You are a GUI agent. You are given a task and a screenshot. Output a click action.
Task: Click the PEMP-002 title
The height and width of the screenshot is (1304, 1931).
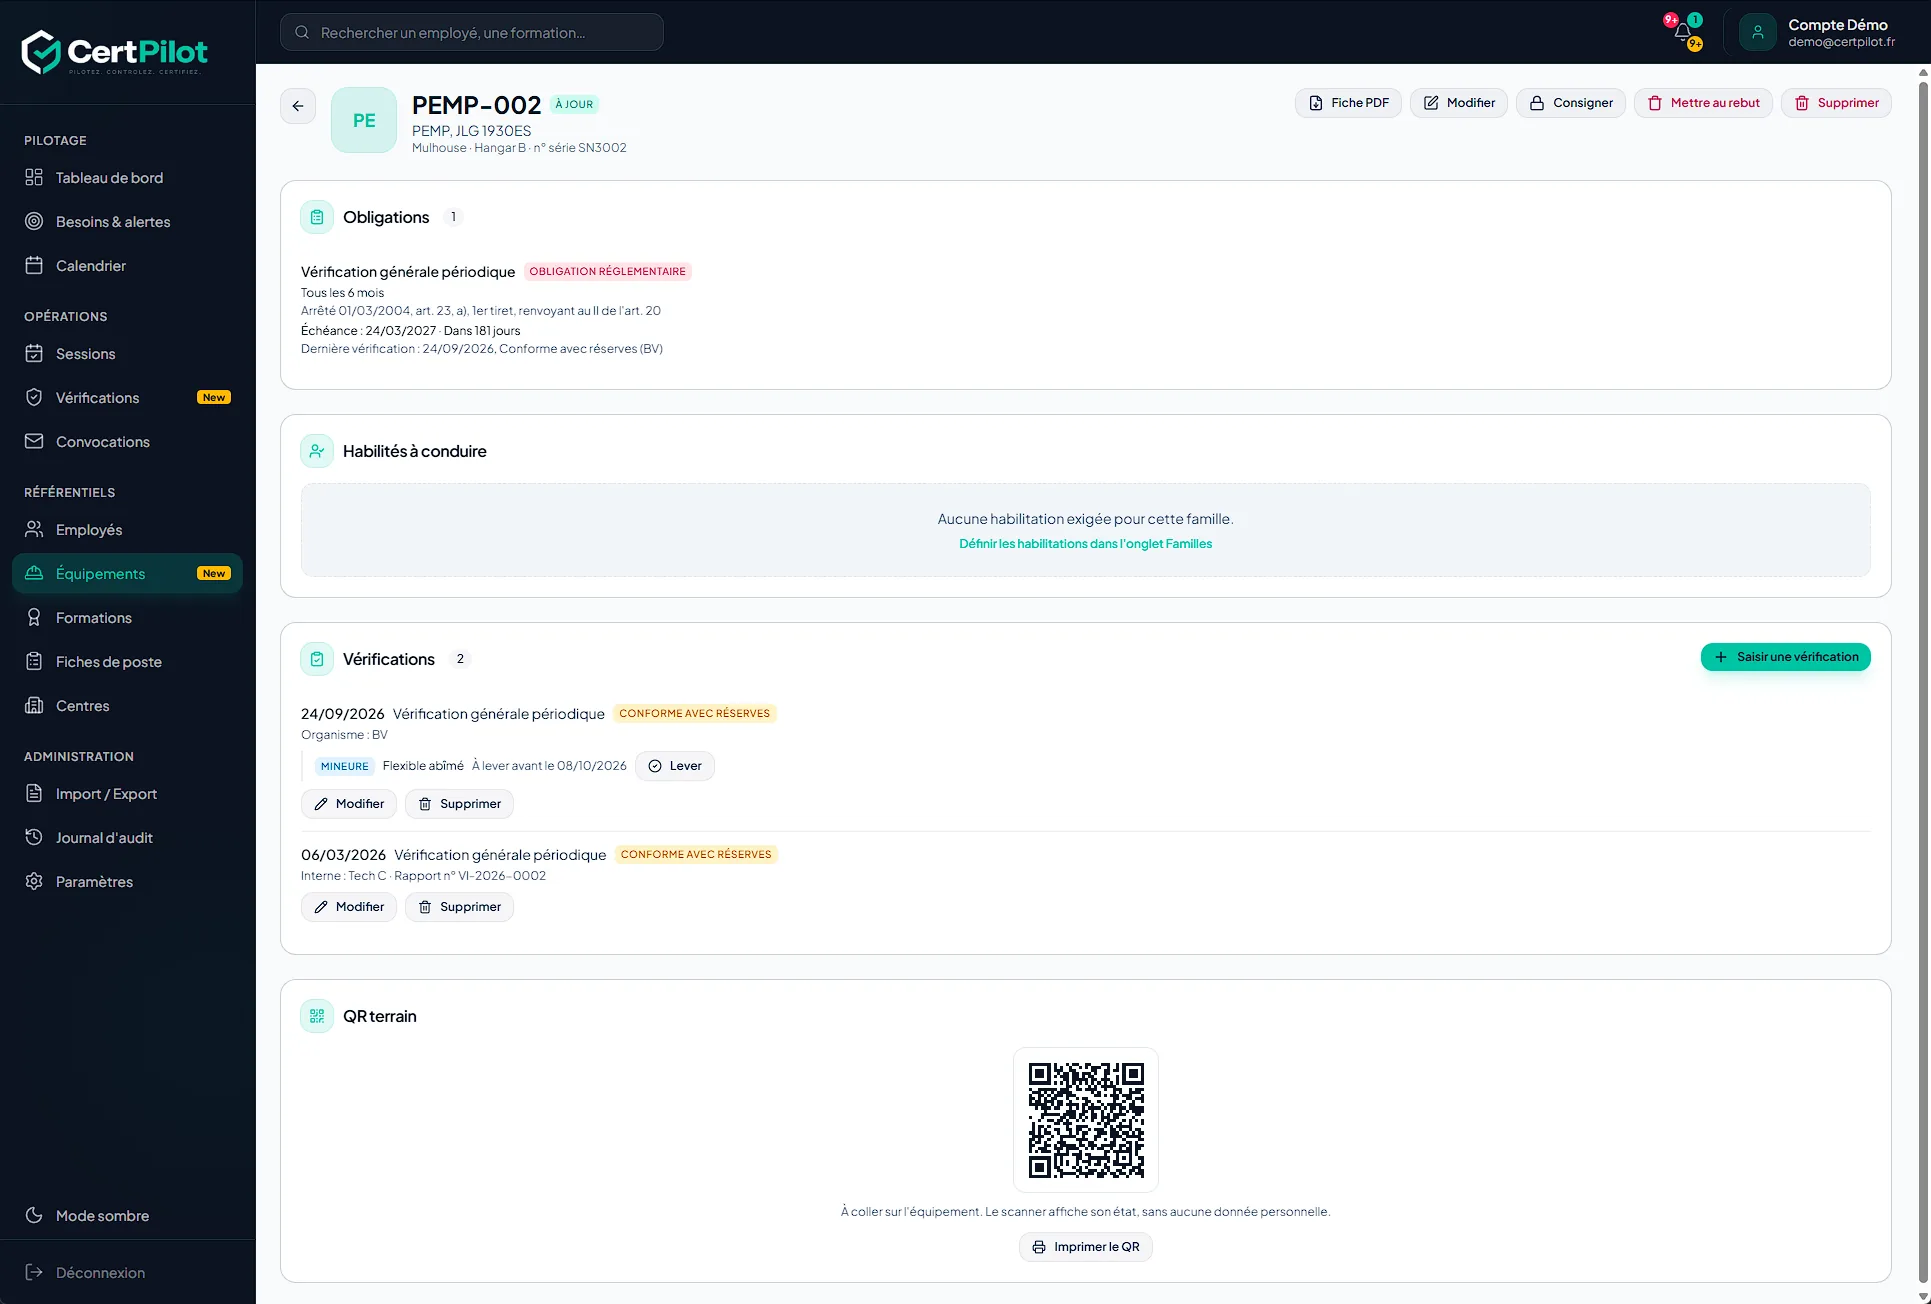tap(476, 105)
